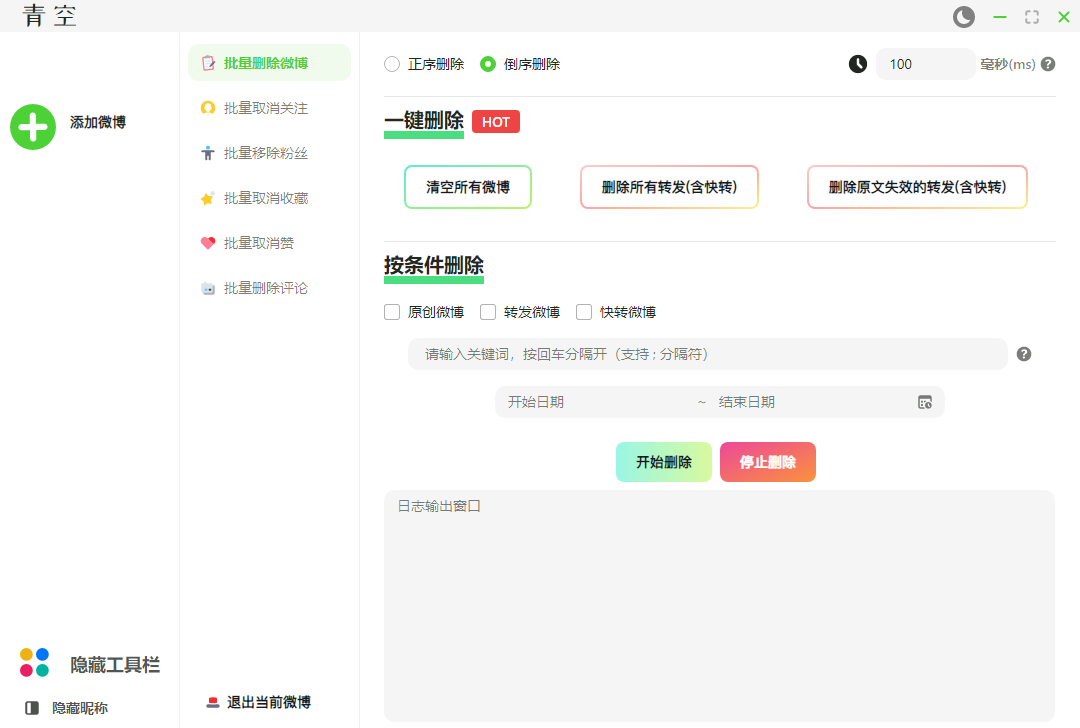Click the help icon beside keyword input
The height and width of the screenshot is (728, 1080).
tap(1024, 354)
